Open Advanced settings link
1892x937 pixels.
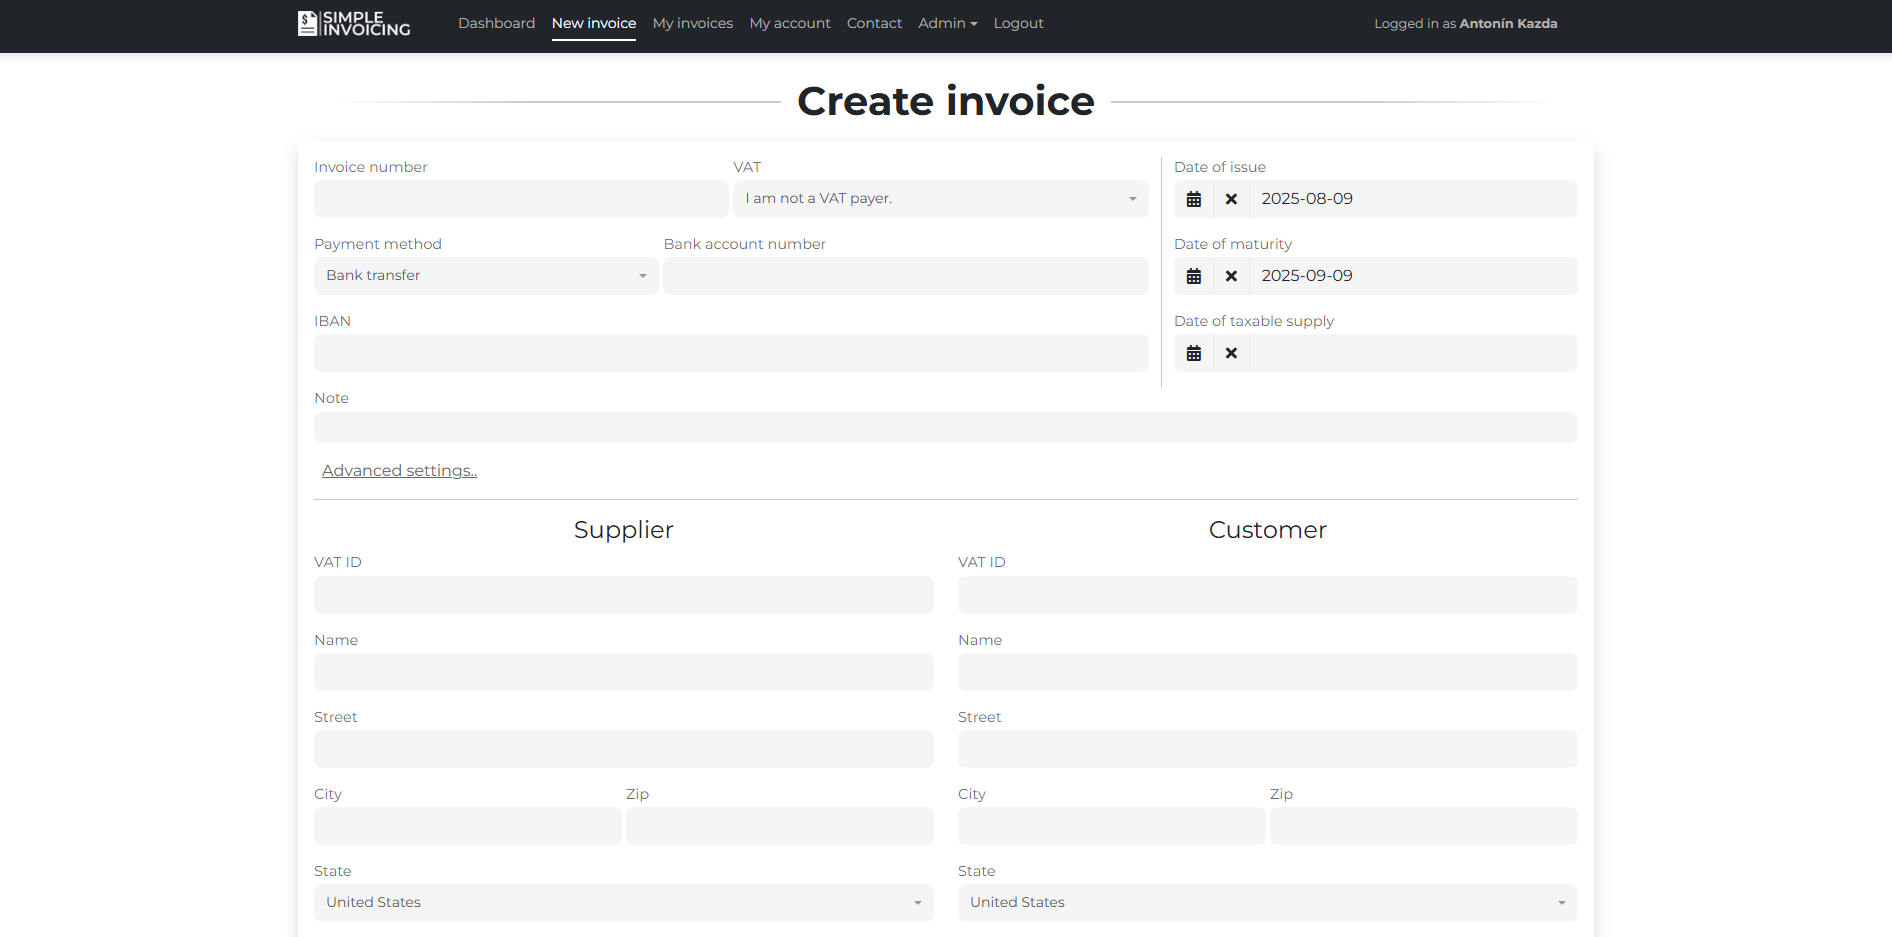pyautogui.click(x=399, y=471)
